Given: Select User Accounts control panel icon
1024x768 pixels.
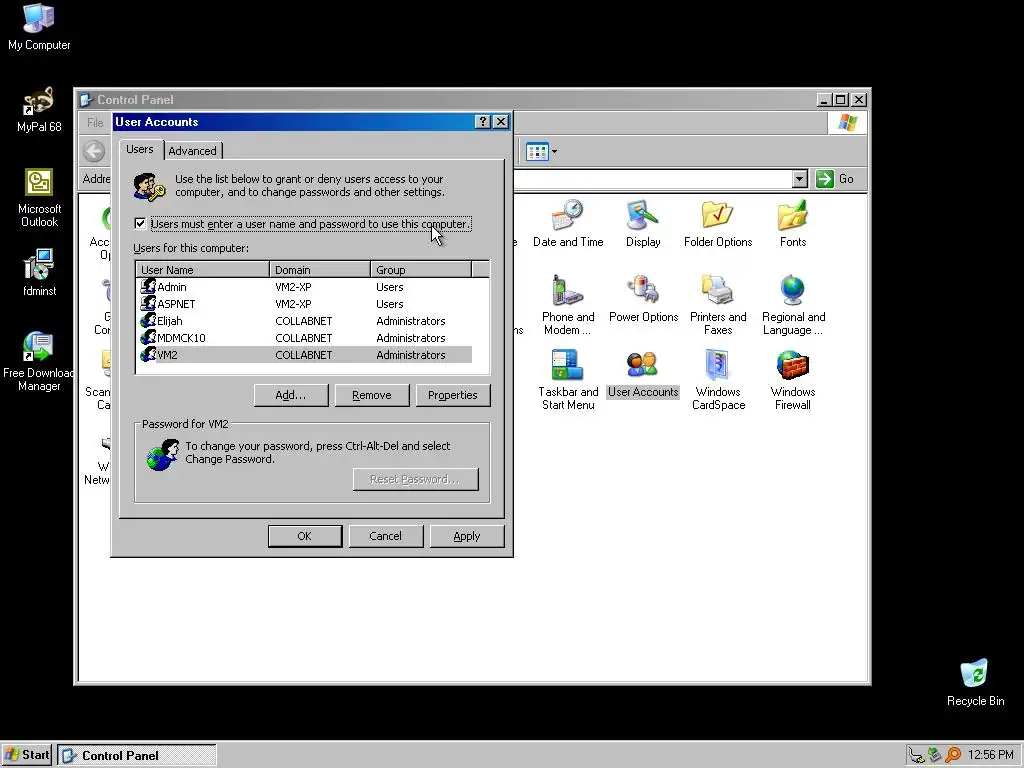Looking at the screenshot, I should tap(643, 374).
